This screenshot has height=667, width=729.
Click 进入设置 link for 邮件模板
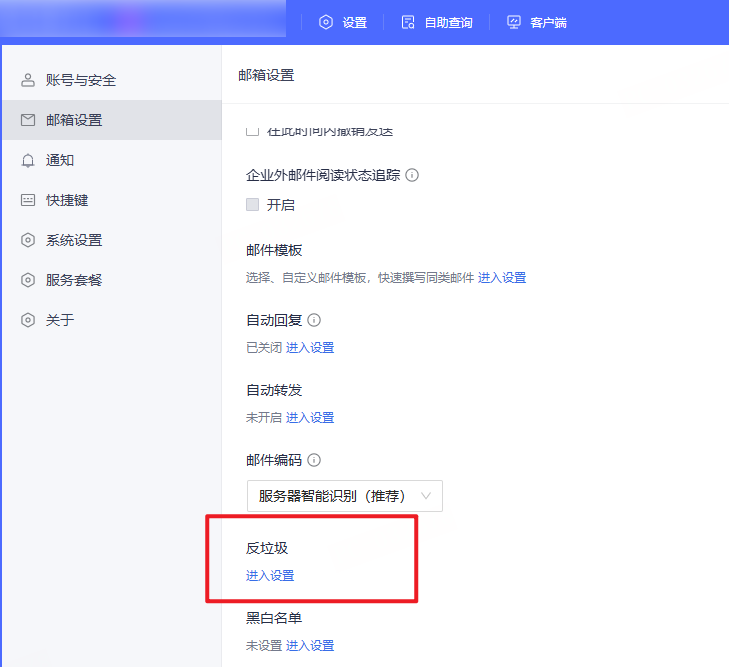pos(502,278)
